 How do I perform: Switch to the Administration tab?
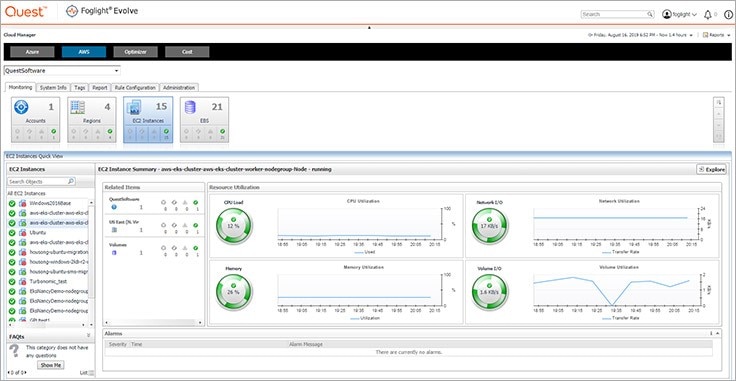point(179,88)
